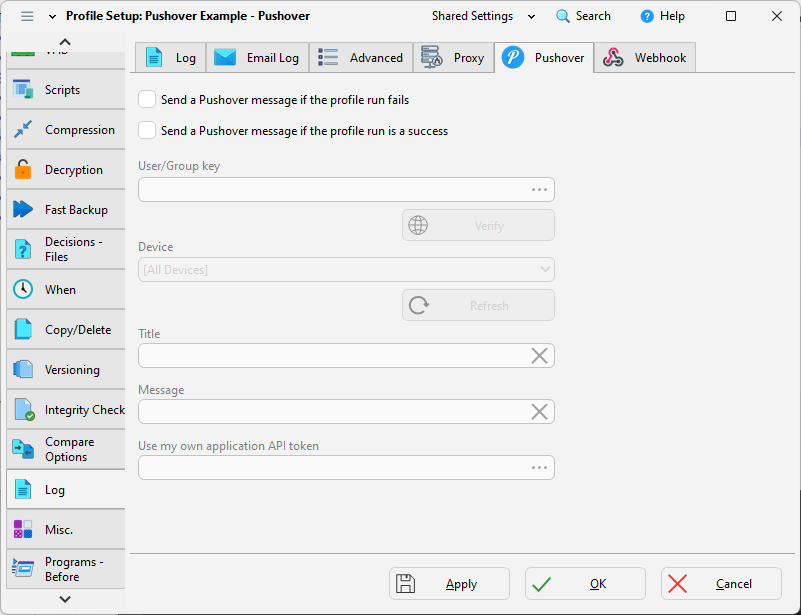Screen dimensions: 801x615
Task: Open the Misc. sidebar section
Action: click(x=66, y=530)
